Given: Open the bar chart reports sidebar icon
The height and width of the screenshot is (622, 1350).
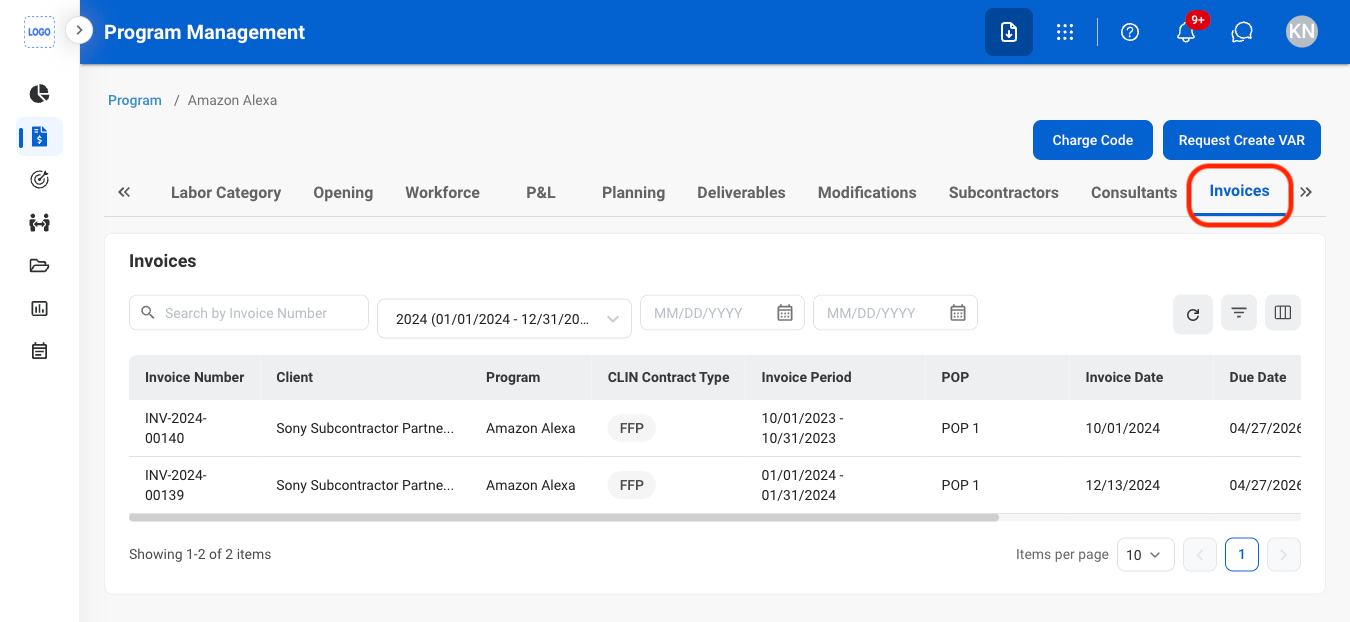Looking at the screenshot, I should [x=39, y=309].
